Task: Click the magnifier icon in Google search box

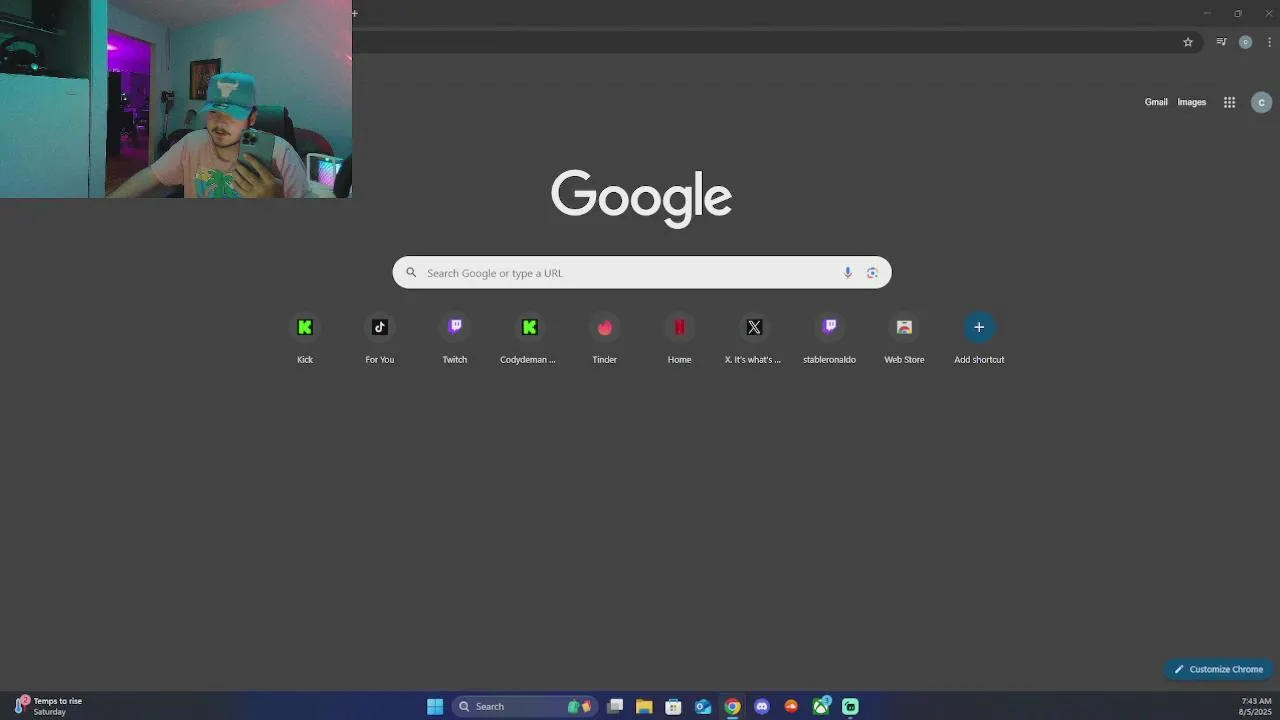Action: coord(411,273)
